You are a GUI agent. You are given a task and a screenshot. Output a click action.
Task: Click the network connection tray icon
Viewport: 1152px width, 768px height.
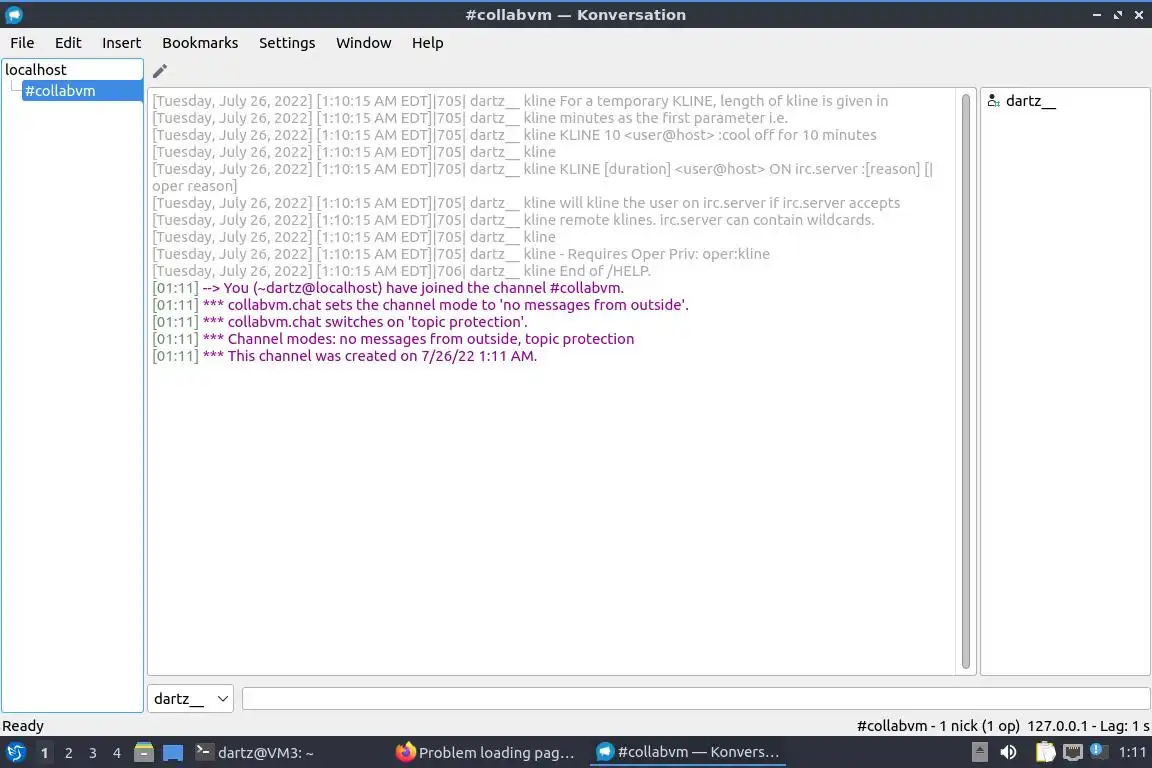tap(1073, 752)
